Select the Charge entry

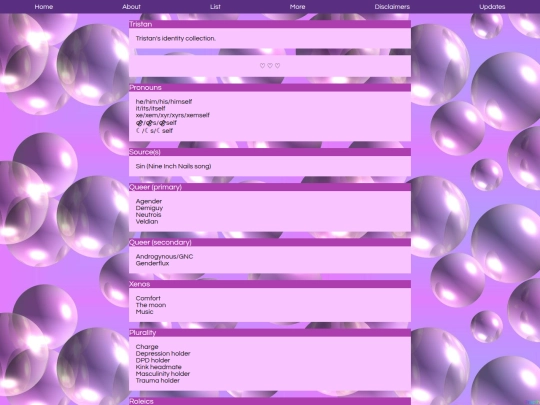pyautogui.click(x=147, y=347)
